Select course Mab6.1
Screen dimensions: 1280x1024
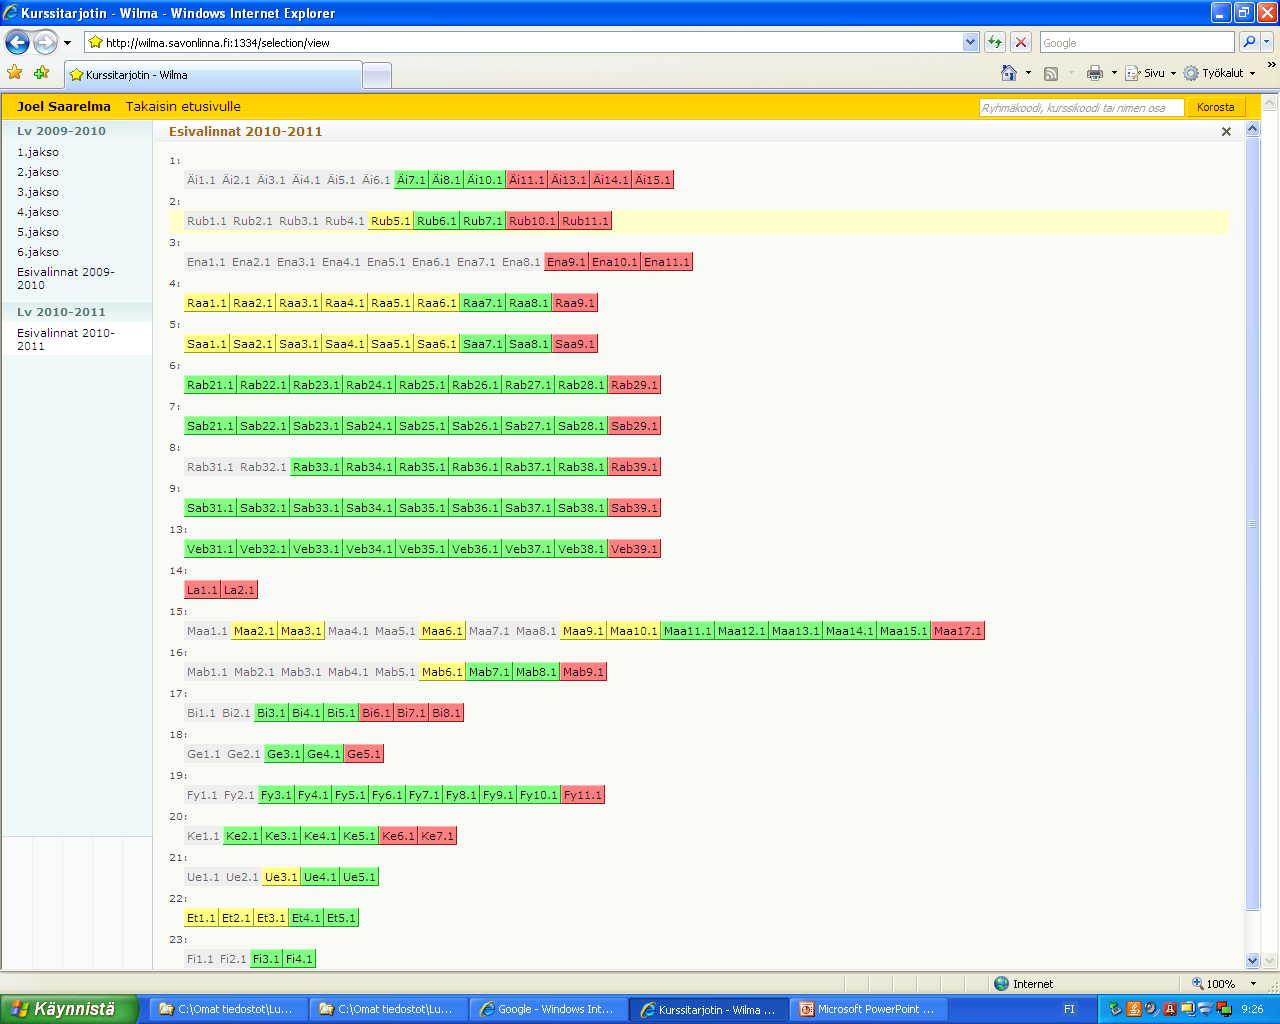coord(442,672)
